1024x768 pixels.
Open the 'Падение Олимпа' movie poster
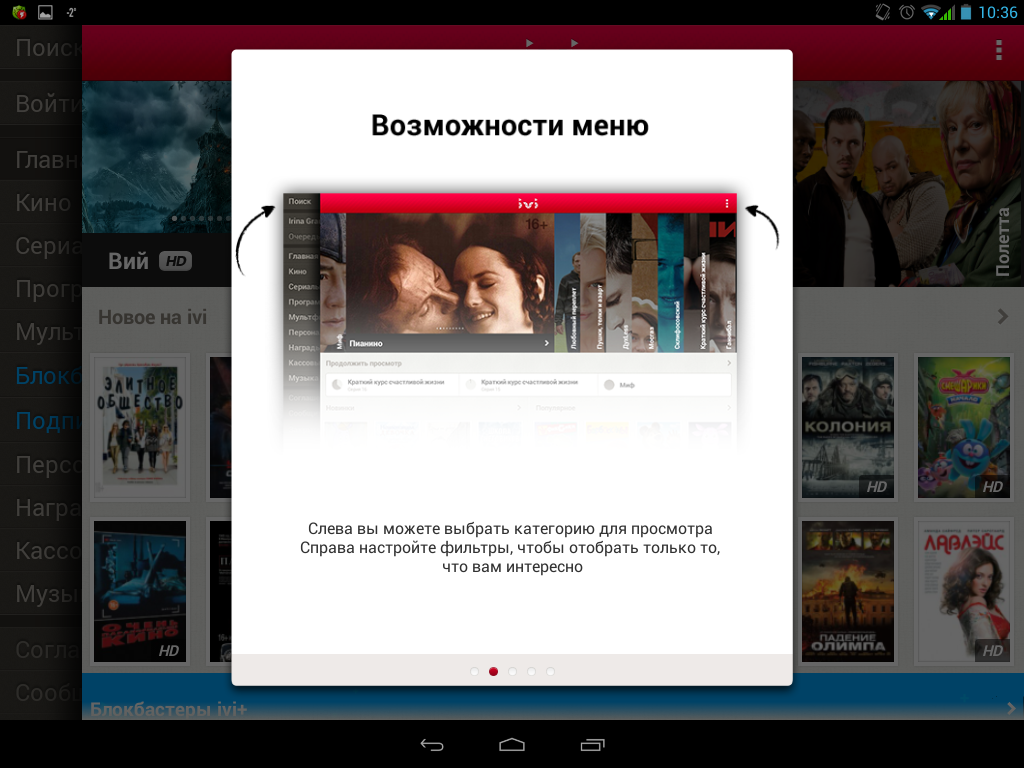[848, 591]
